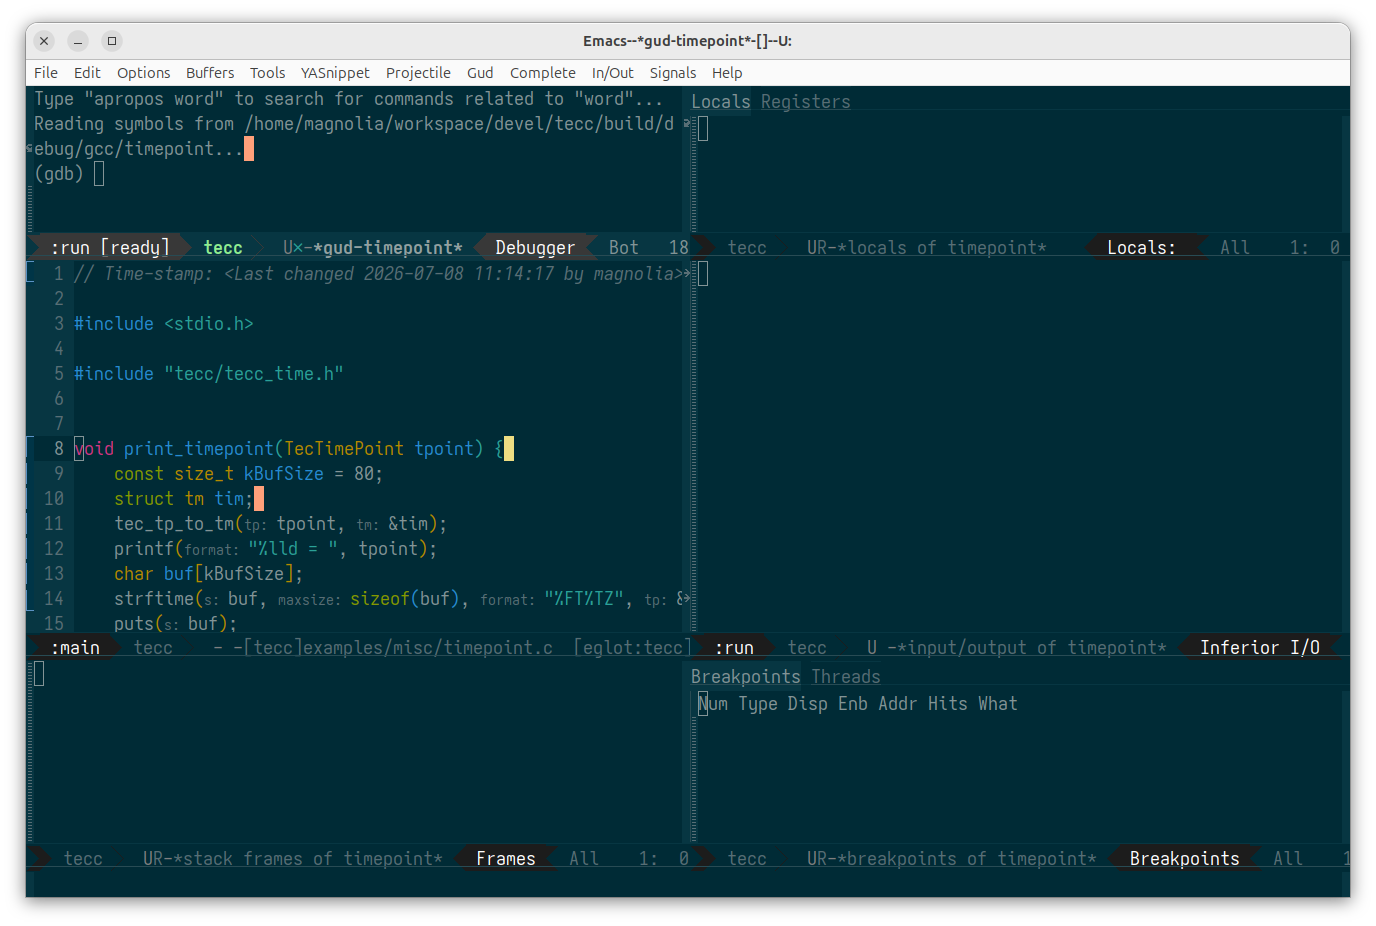Click the TecTimePoint type name on line 8

tap(344, 449)
